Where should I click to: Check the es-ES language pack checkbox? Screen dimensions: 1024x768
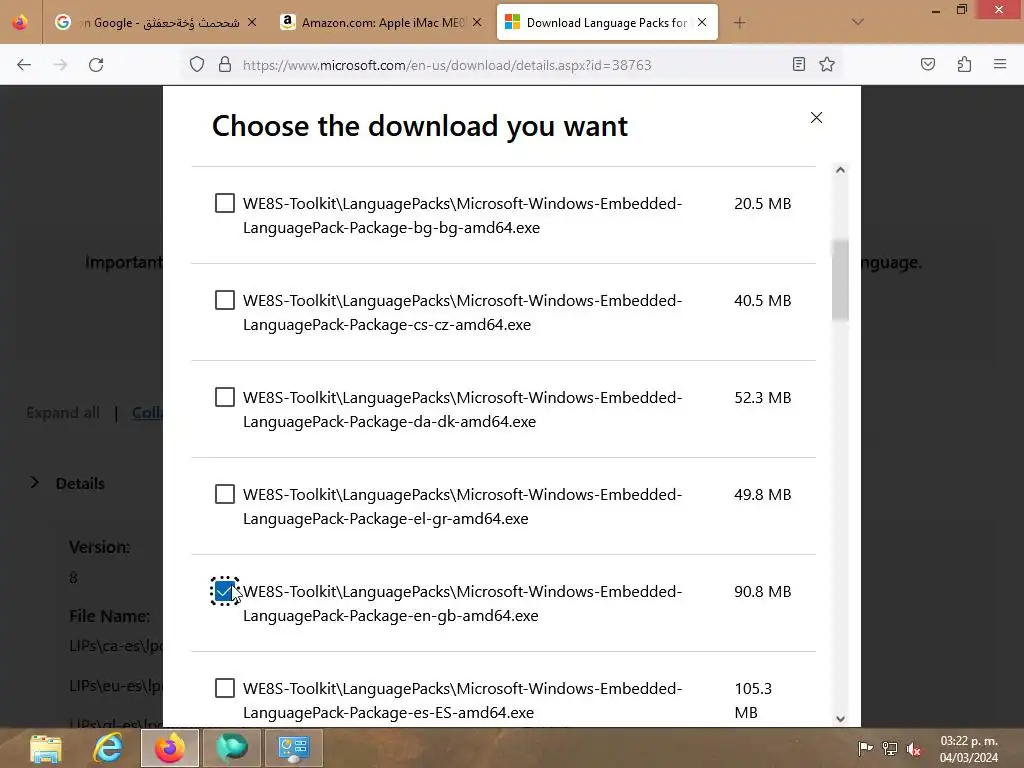225,688
